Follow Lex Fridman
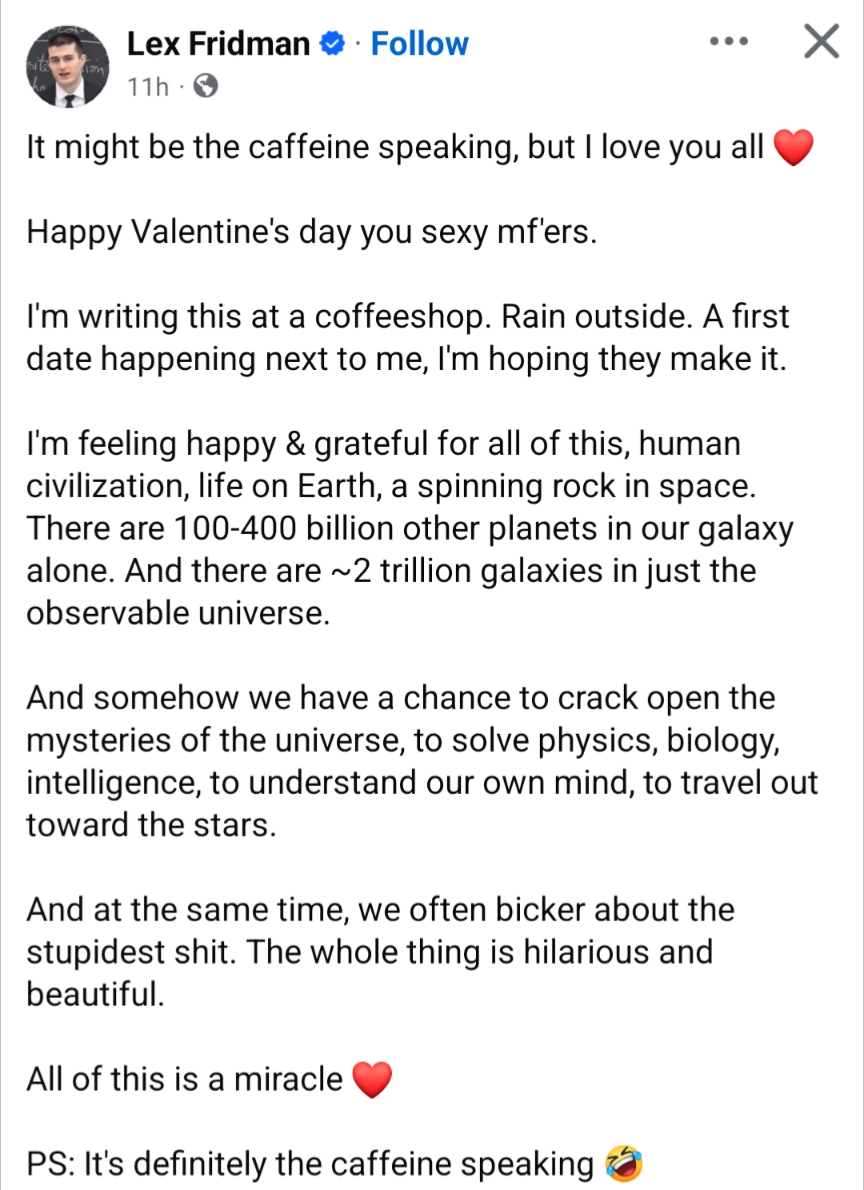This screenshot has height=1190, width=864. click(419, 44)
